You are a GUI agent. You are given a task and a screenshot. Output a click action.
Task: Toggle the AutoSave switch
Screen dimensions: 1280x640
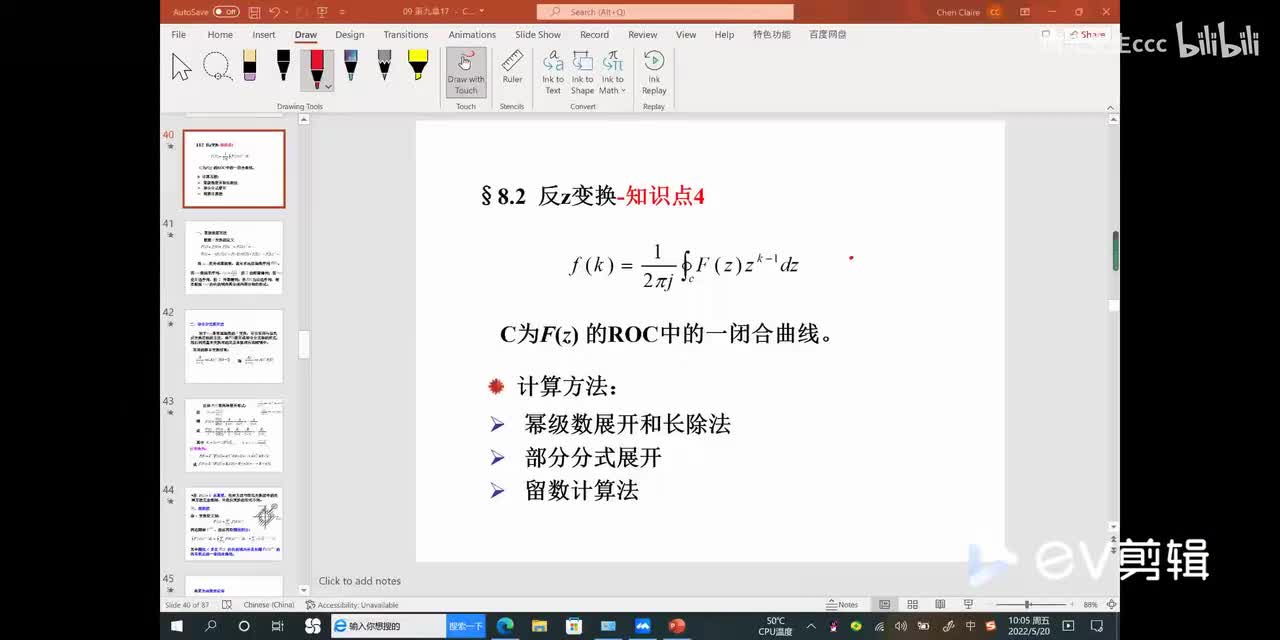[x=226, y=12]
